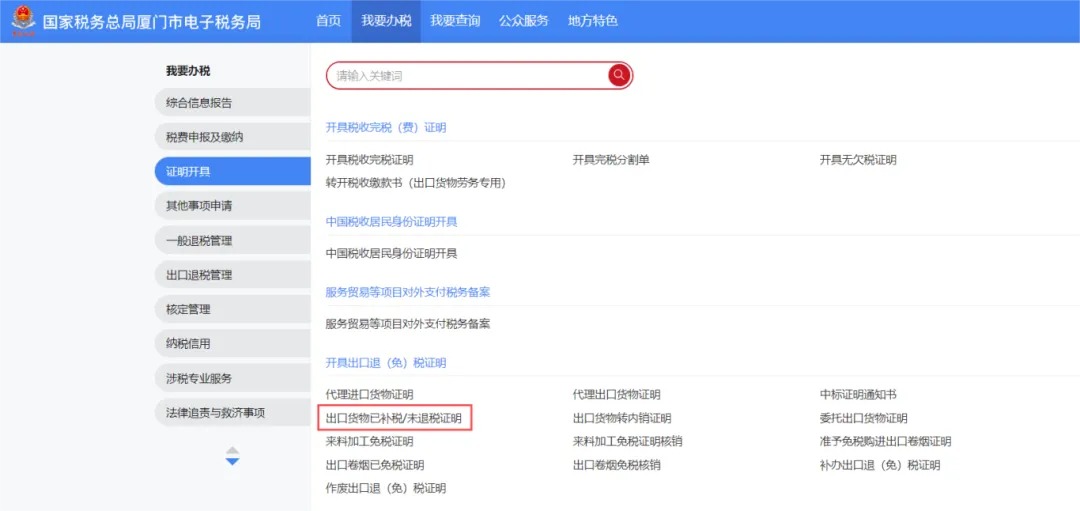Switch to 我要查询 tab

pyautogui.click(x=455, y=21)
